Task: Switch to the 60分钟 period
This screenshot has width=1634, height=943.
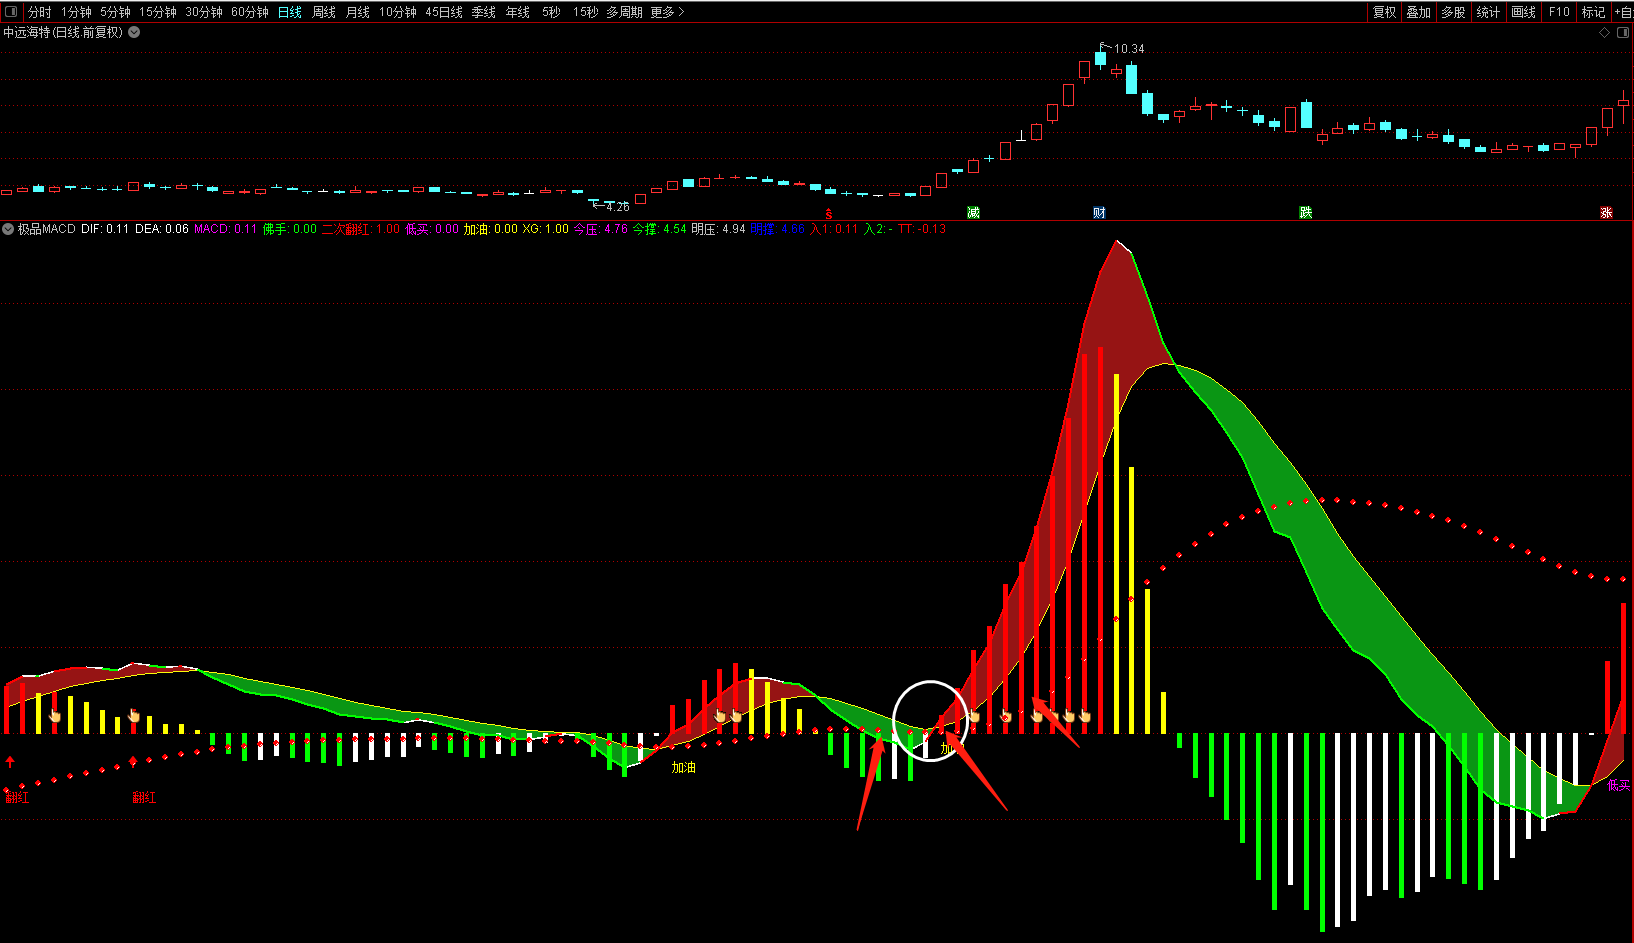Action: [250, 12]
